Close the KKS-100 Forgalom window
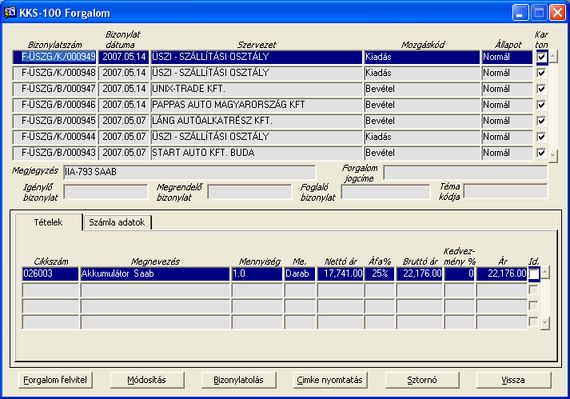The height and width of the screenshot is (399, 570). 557,13
